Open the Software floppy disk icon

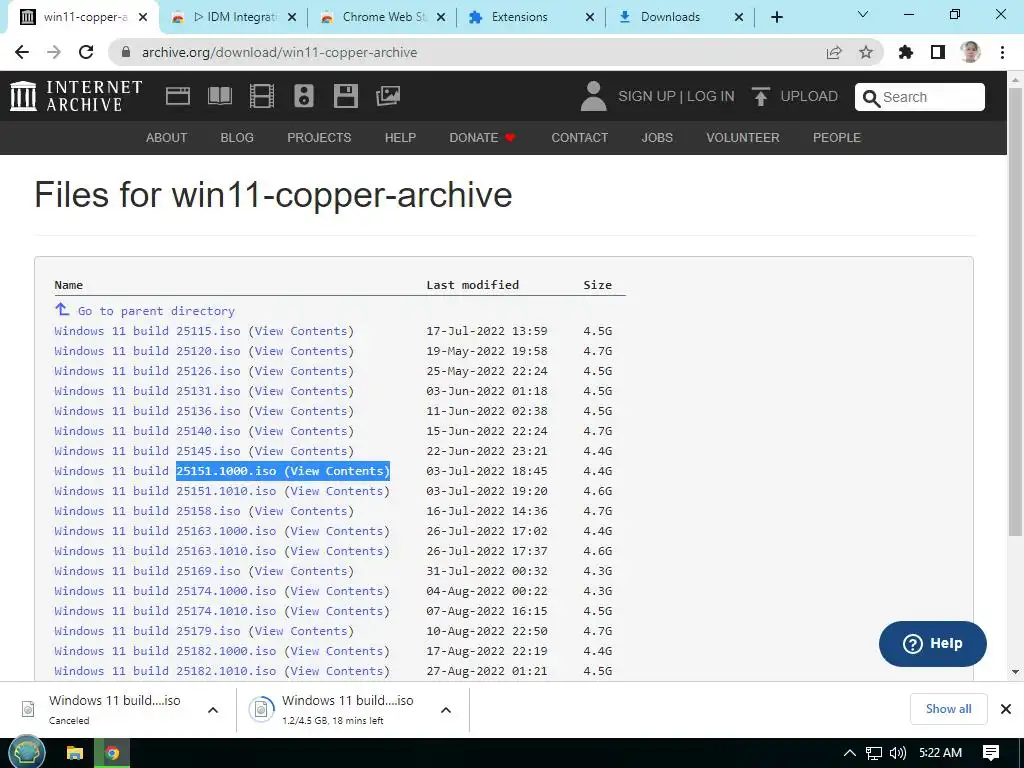(345, 96)
